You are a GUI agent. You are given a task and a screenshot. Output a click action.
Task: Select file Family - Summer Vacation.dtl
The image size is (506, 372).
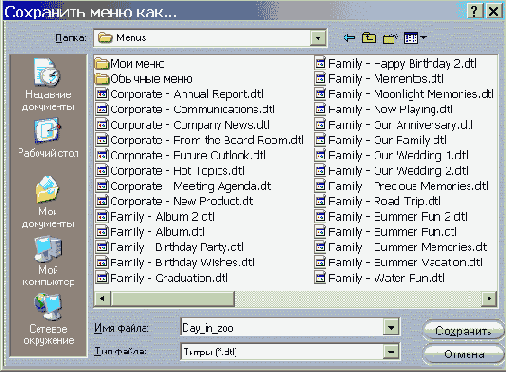tap(399, 263)
